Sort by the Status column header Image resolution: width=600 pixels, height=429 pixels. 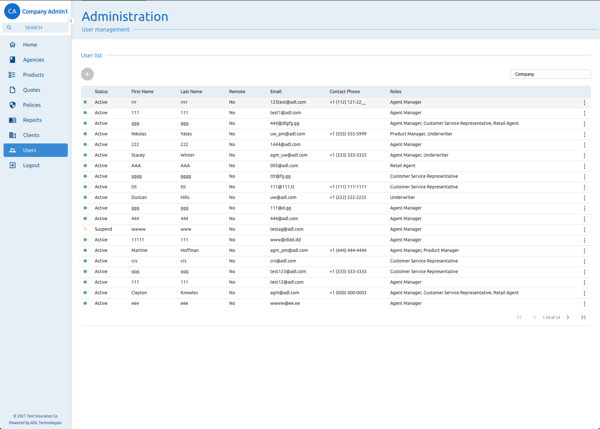pyautogui.click(x=101, y=91)
